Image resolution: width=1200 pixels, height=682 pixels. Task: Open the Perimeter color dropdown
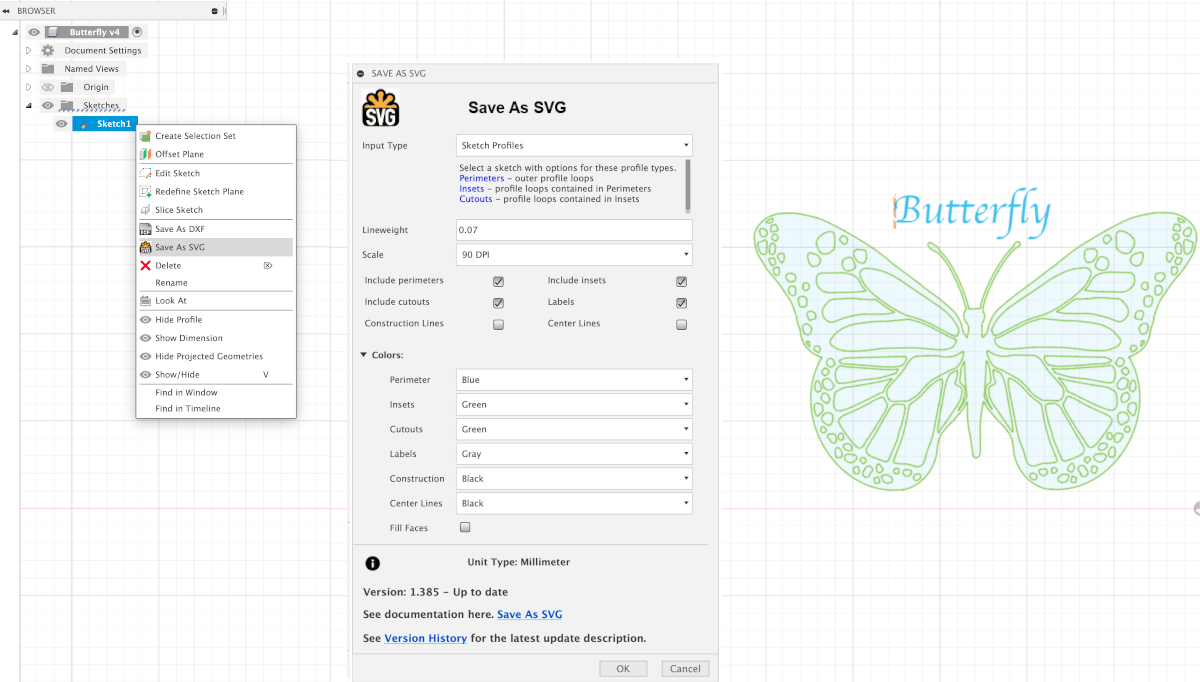[574, 380]
